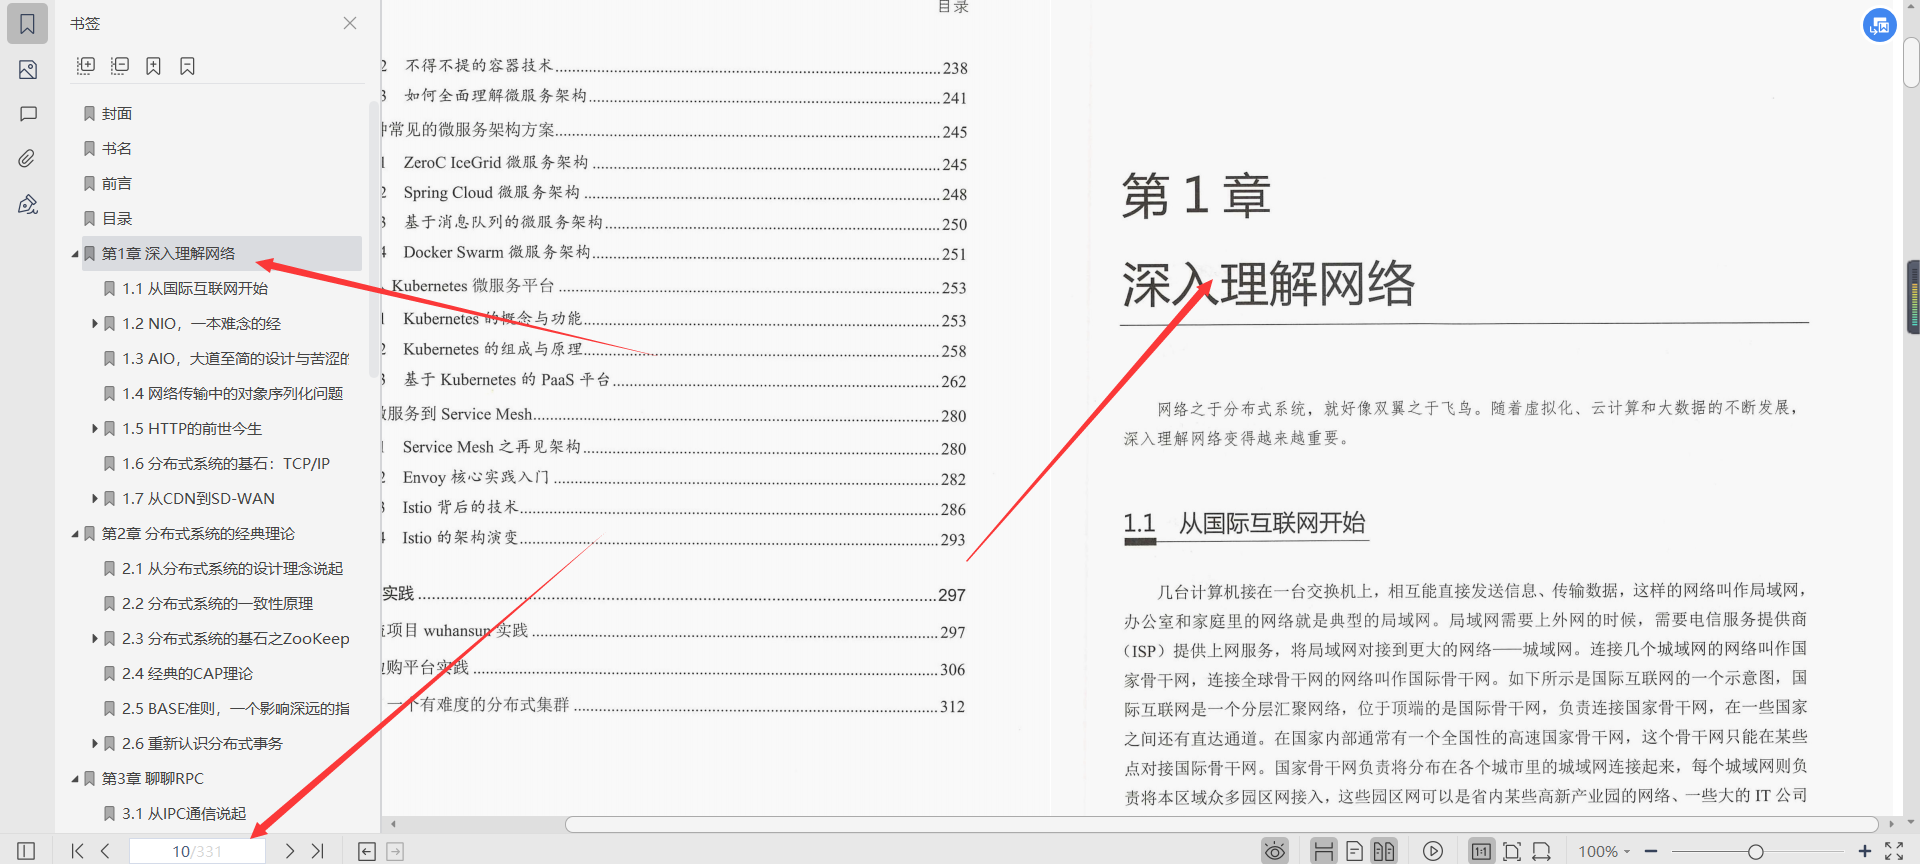1920x864 pixels.
Task: Select bookmark 1.4 网络传输中的对象序列化问题
Action: [x=232, y=394]
